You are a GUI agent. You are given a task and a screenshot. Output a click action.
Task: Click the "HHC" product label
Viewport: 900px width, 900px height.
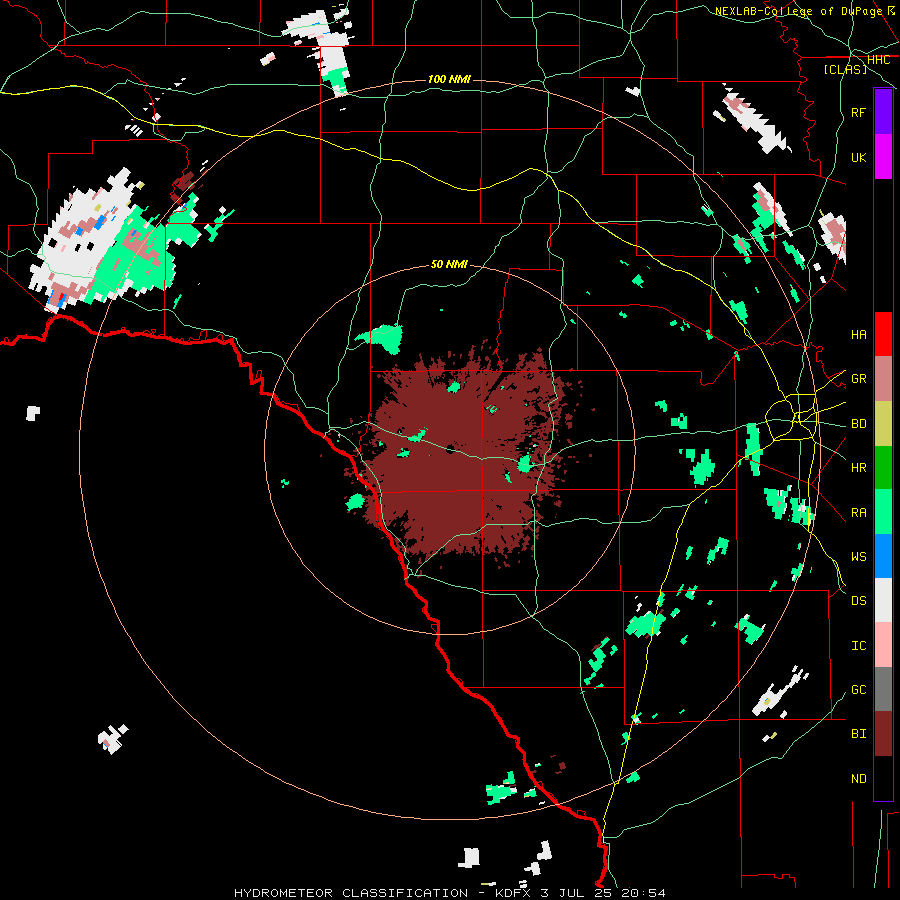click(x=878, y=60)
